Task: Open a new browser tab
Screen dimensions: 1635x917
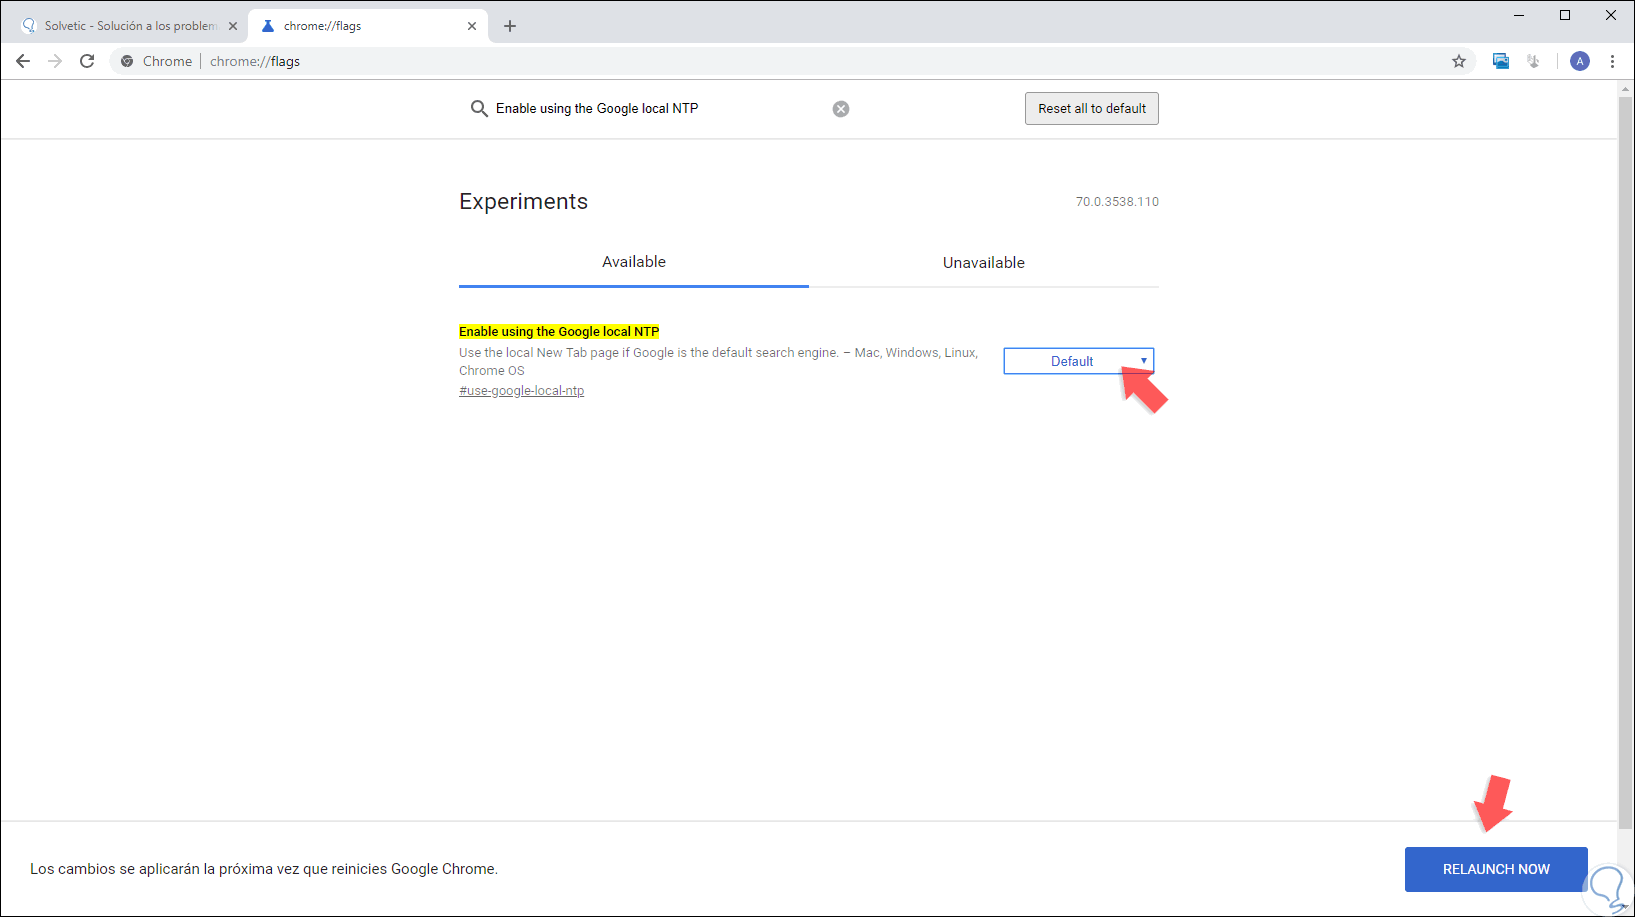Action: pos(510,26)
